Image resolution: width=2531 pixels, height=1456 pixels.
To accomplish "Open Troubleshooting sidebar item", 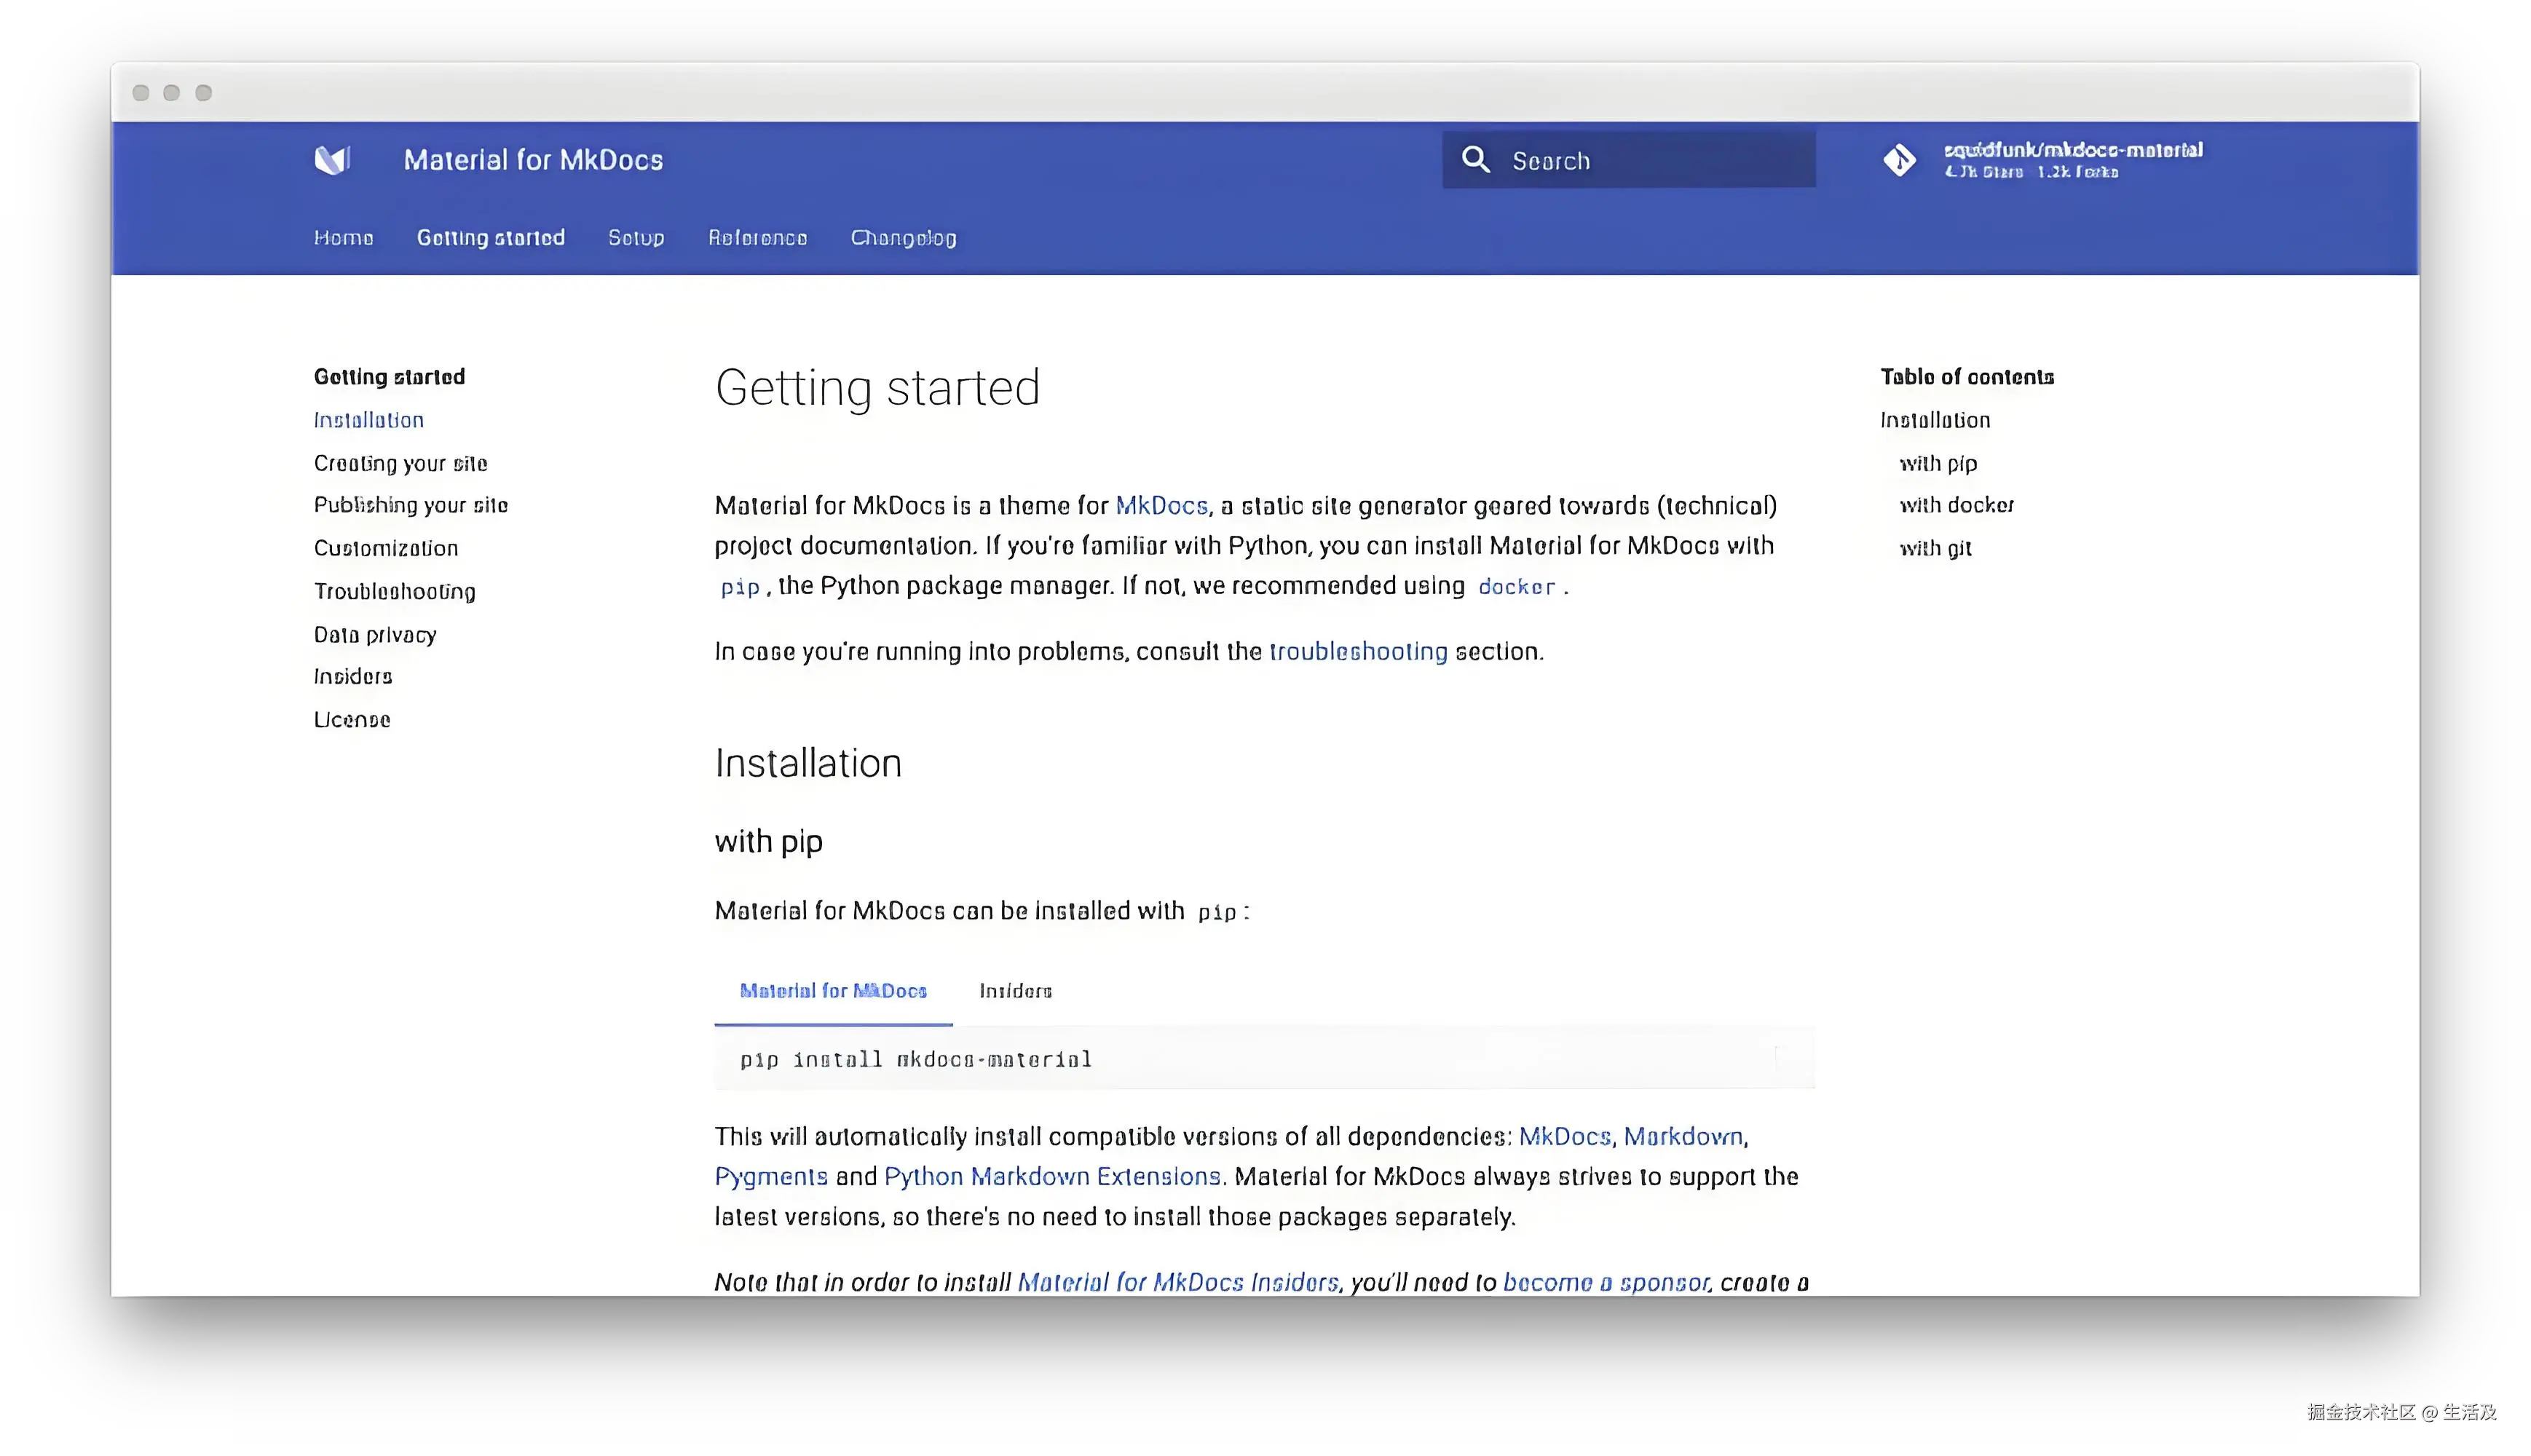I will pos(394,592).
